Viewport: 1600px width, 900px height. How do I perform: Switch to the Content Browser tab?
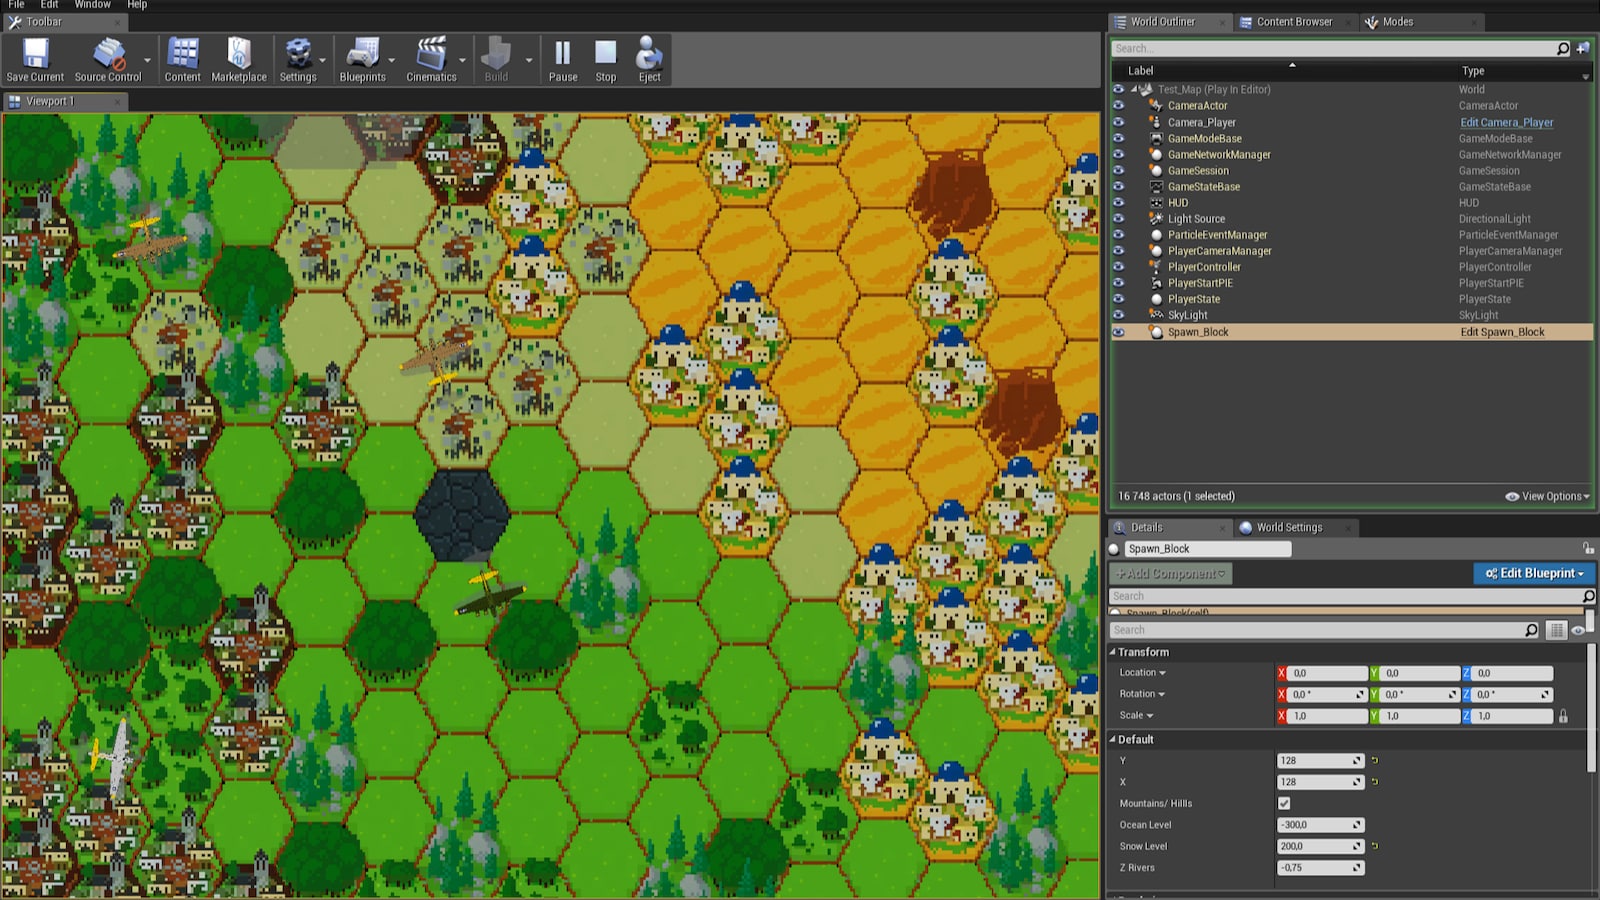[x=1294, y=22]
